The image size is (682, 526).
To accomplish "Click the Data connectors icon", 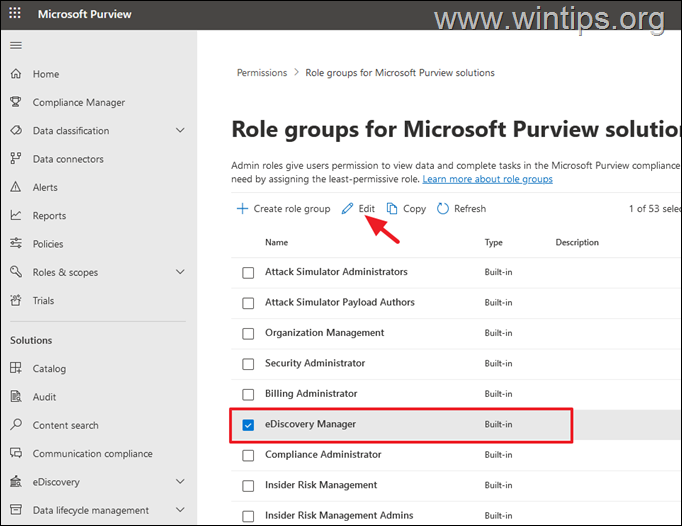I will coord(16,158).
